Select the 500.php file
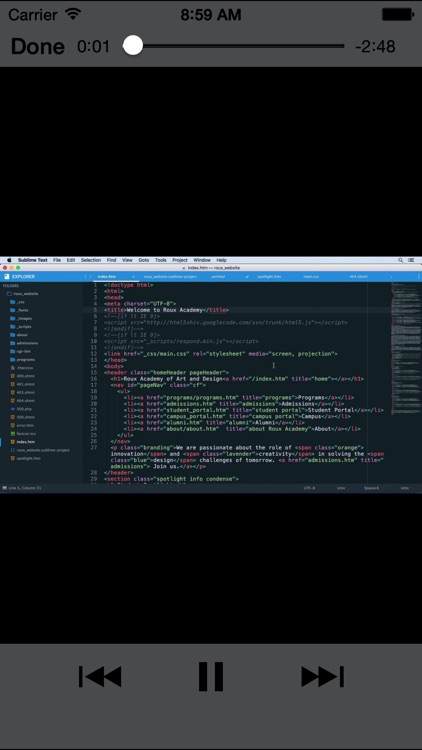This screenshot has width=422, height=750. pos(23,409)
